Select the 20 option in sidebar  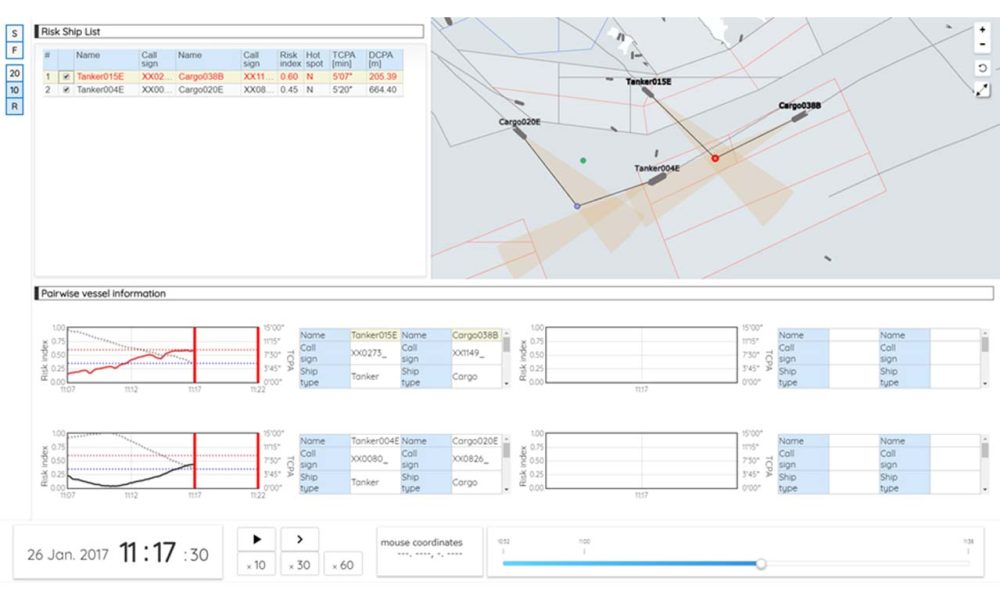(x=15, y=73)
